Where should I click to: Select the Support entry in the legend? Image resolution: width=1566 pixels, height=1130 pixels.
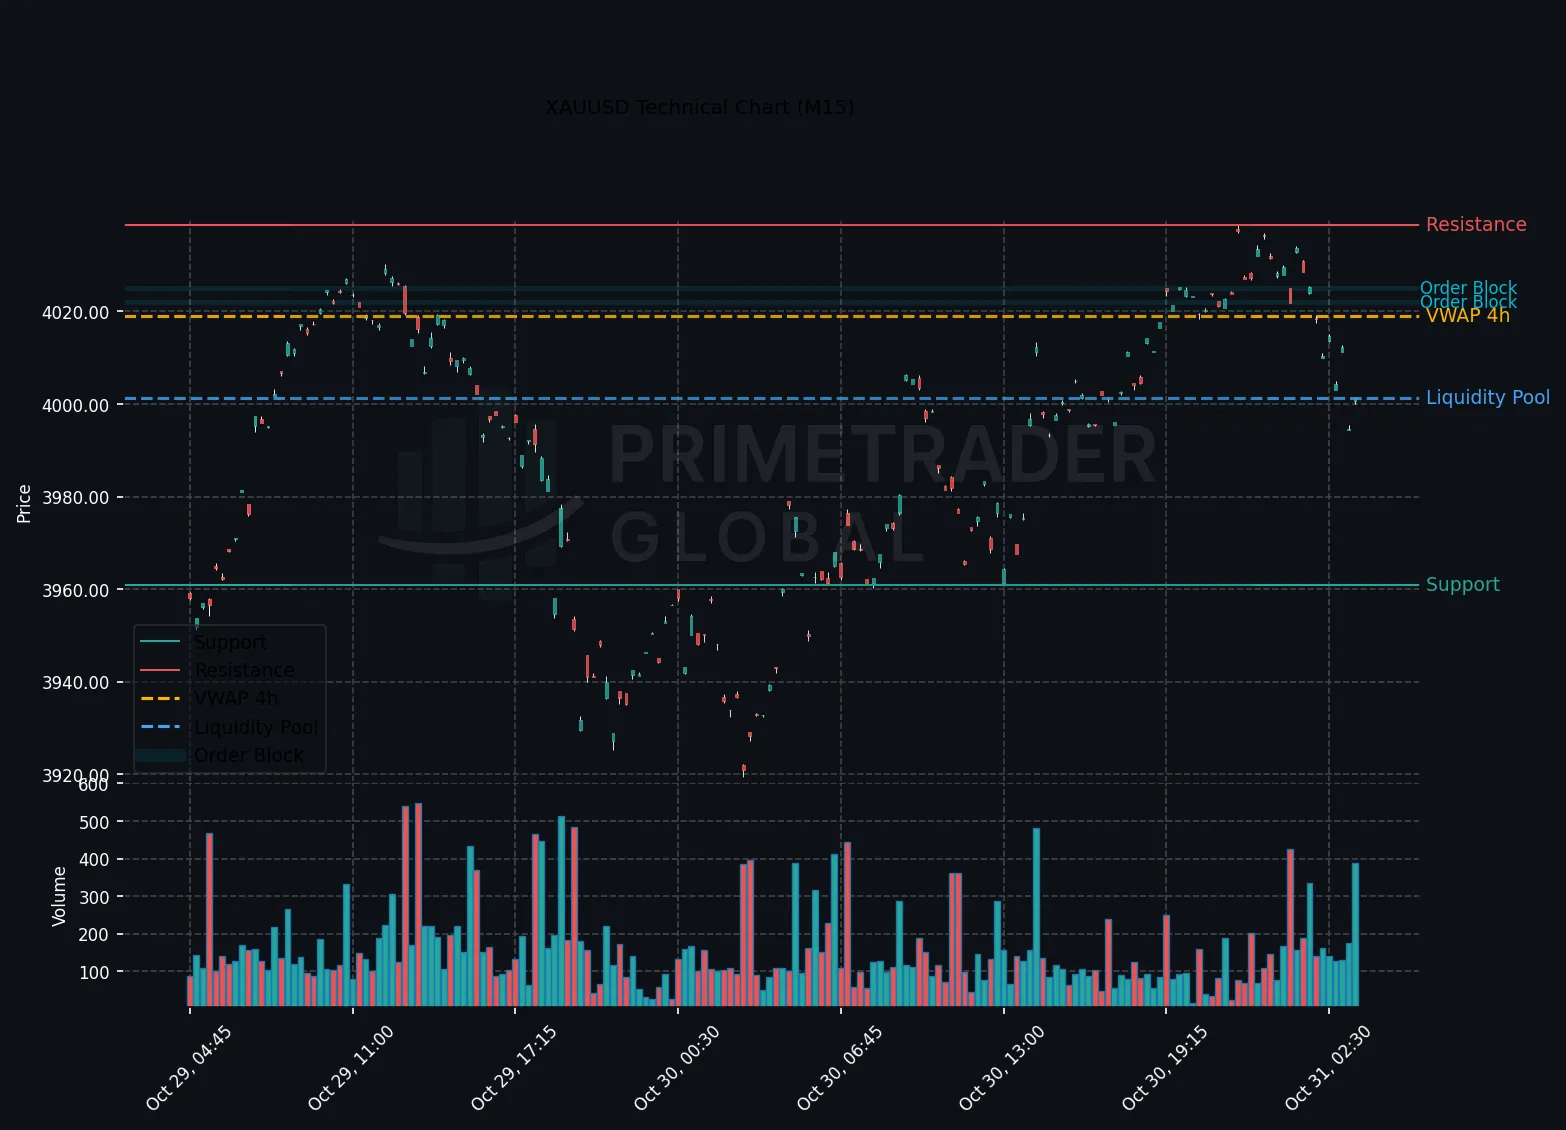(230, 642)
